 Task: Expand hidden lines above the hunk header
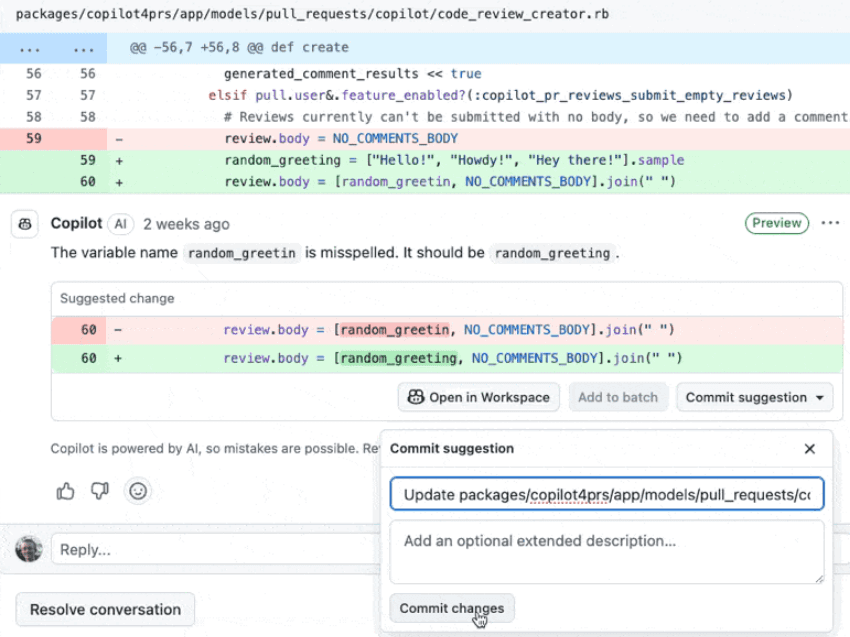click(53, 48)
